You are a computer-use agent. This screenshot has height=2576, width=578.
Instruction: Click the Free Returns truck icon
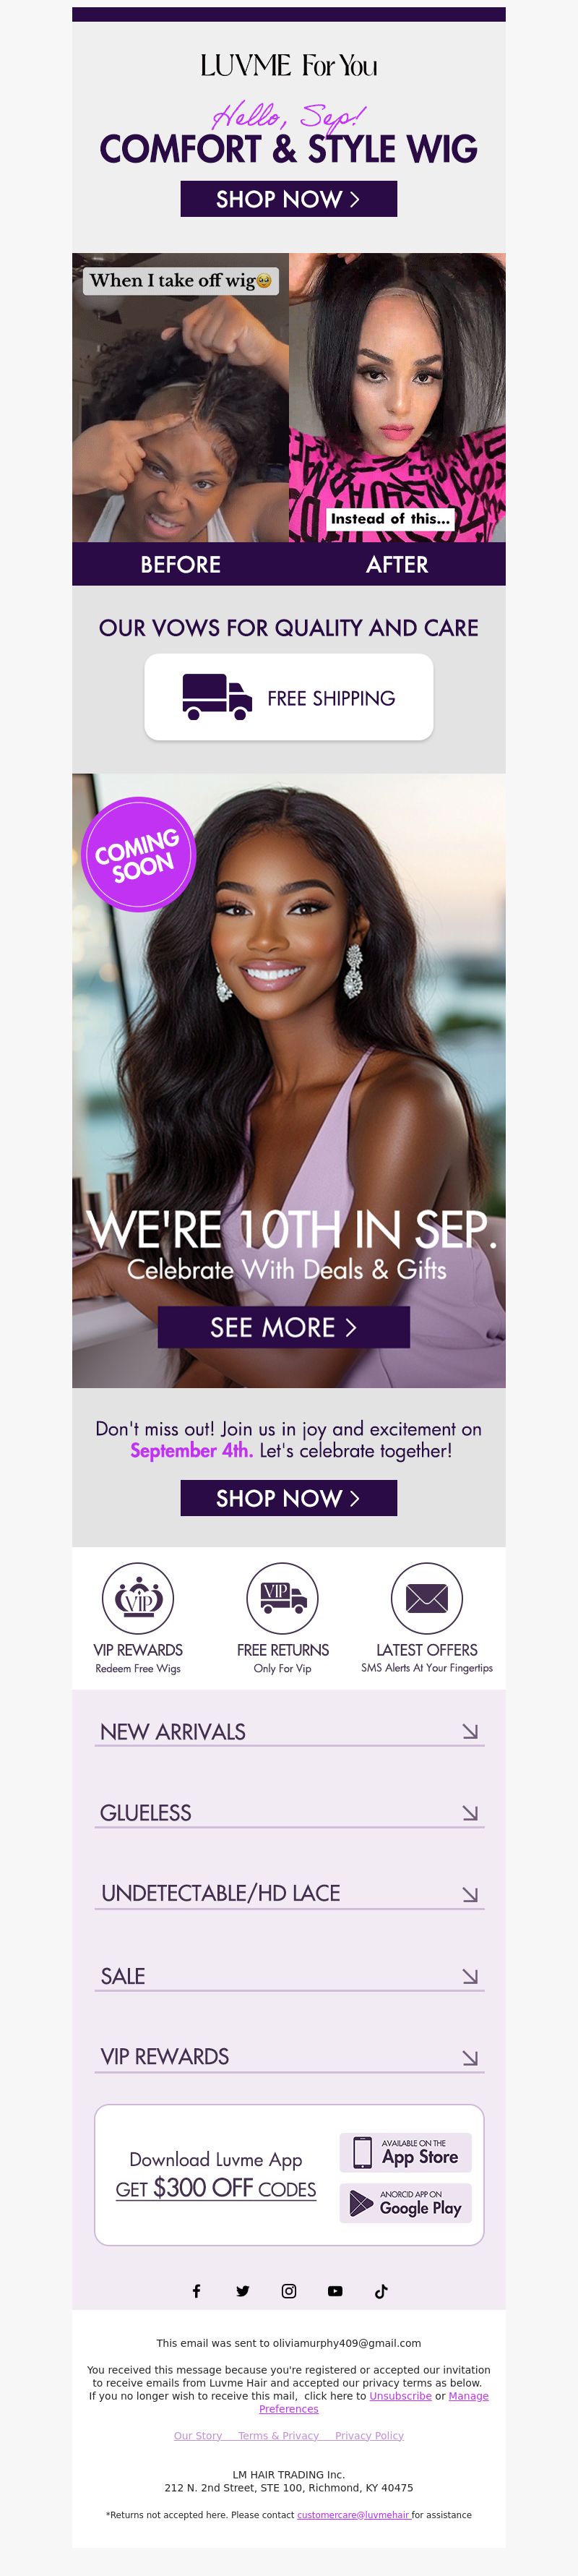click(283, 1598)
